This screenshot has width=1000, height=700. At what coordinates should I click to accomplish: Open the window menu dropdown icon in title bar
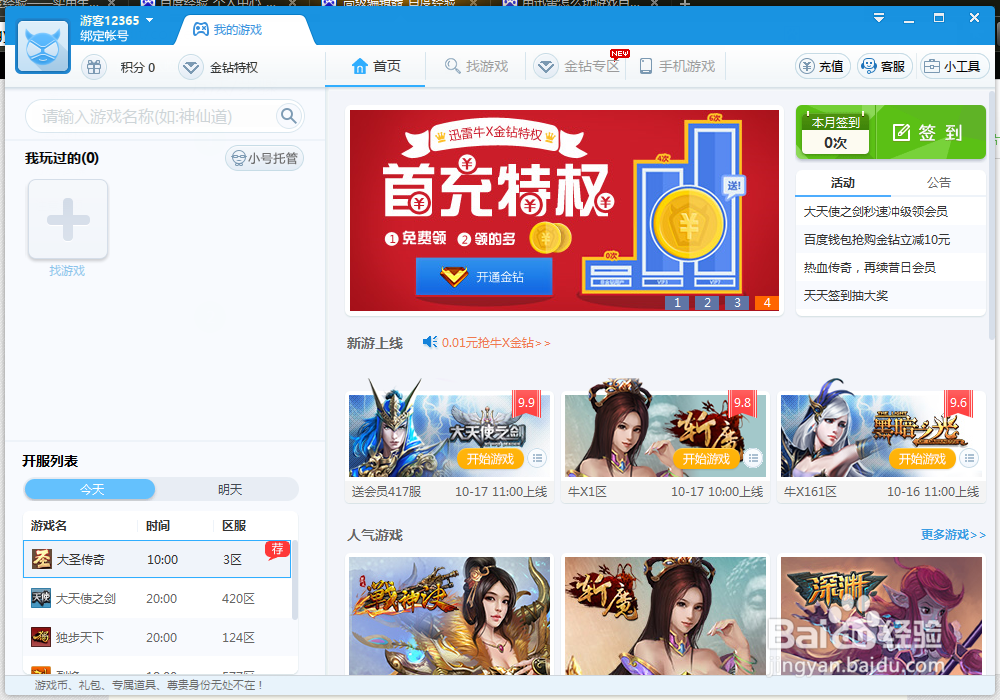tap(879, 18)
